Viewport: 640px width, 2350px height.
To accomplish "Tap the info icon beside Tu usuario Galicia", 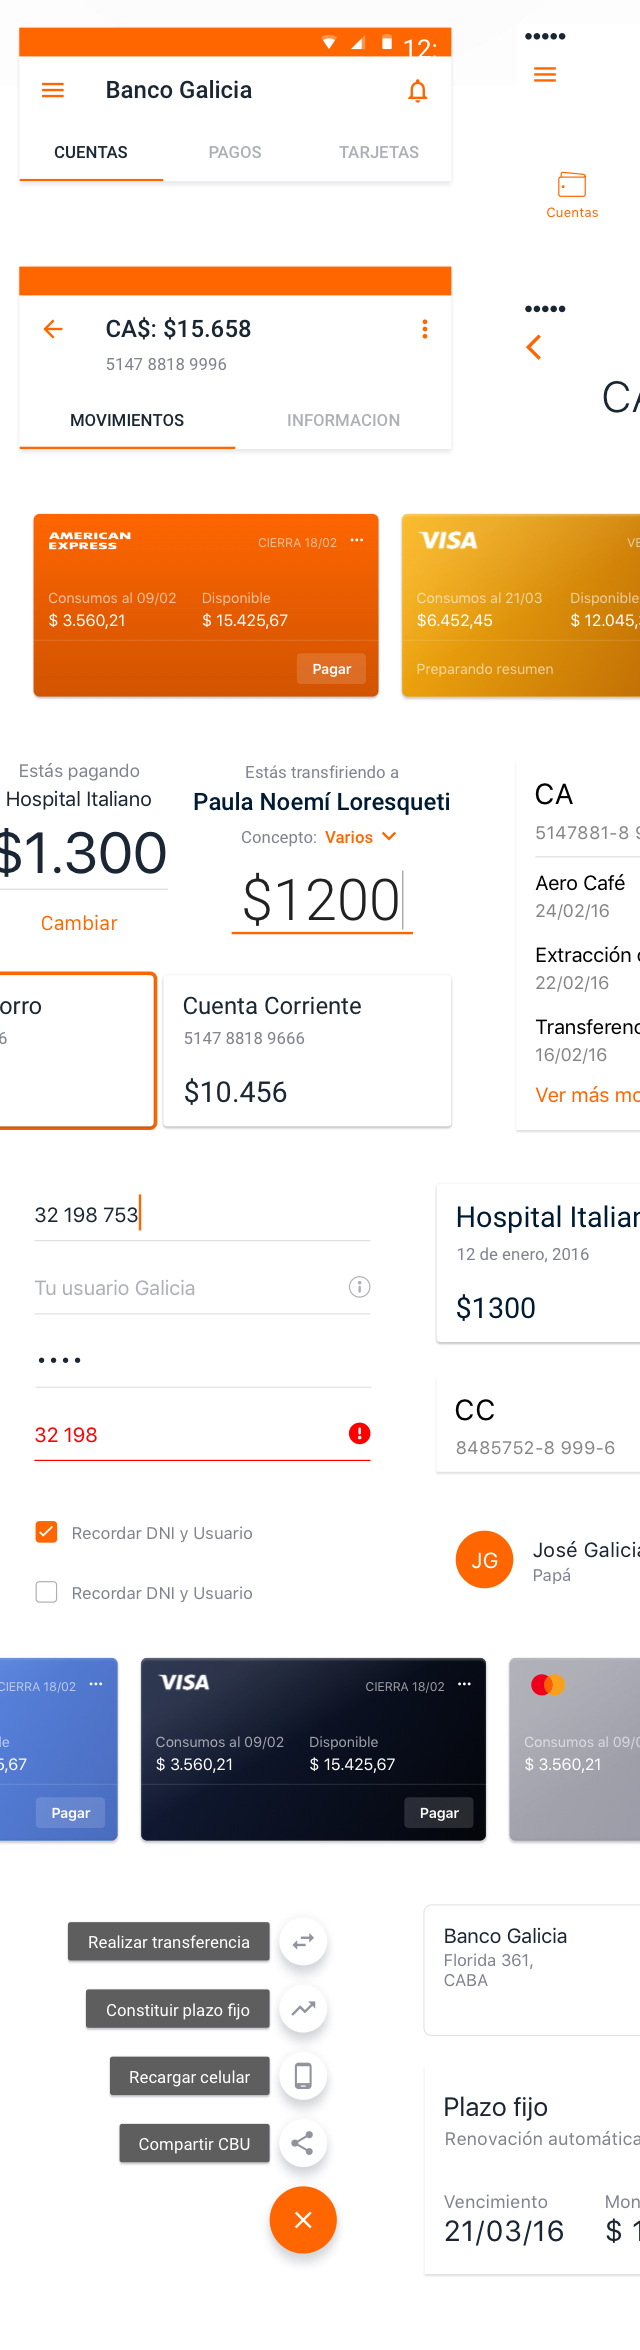I will 359,1287.
